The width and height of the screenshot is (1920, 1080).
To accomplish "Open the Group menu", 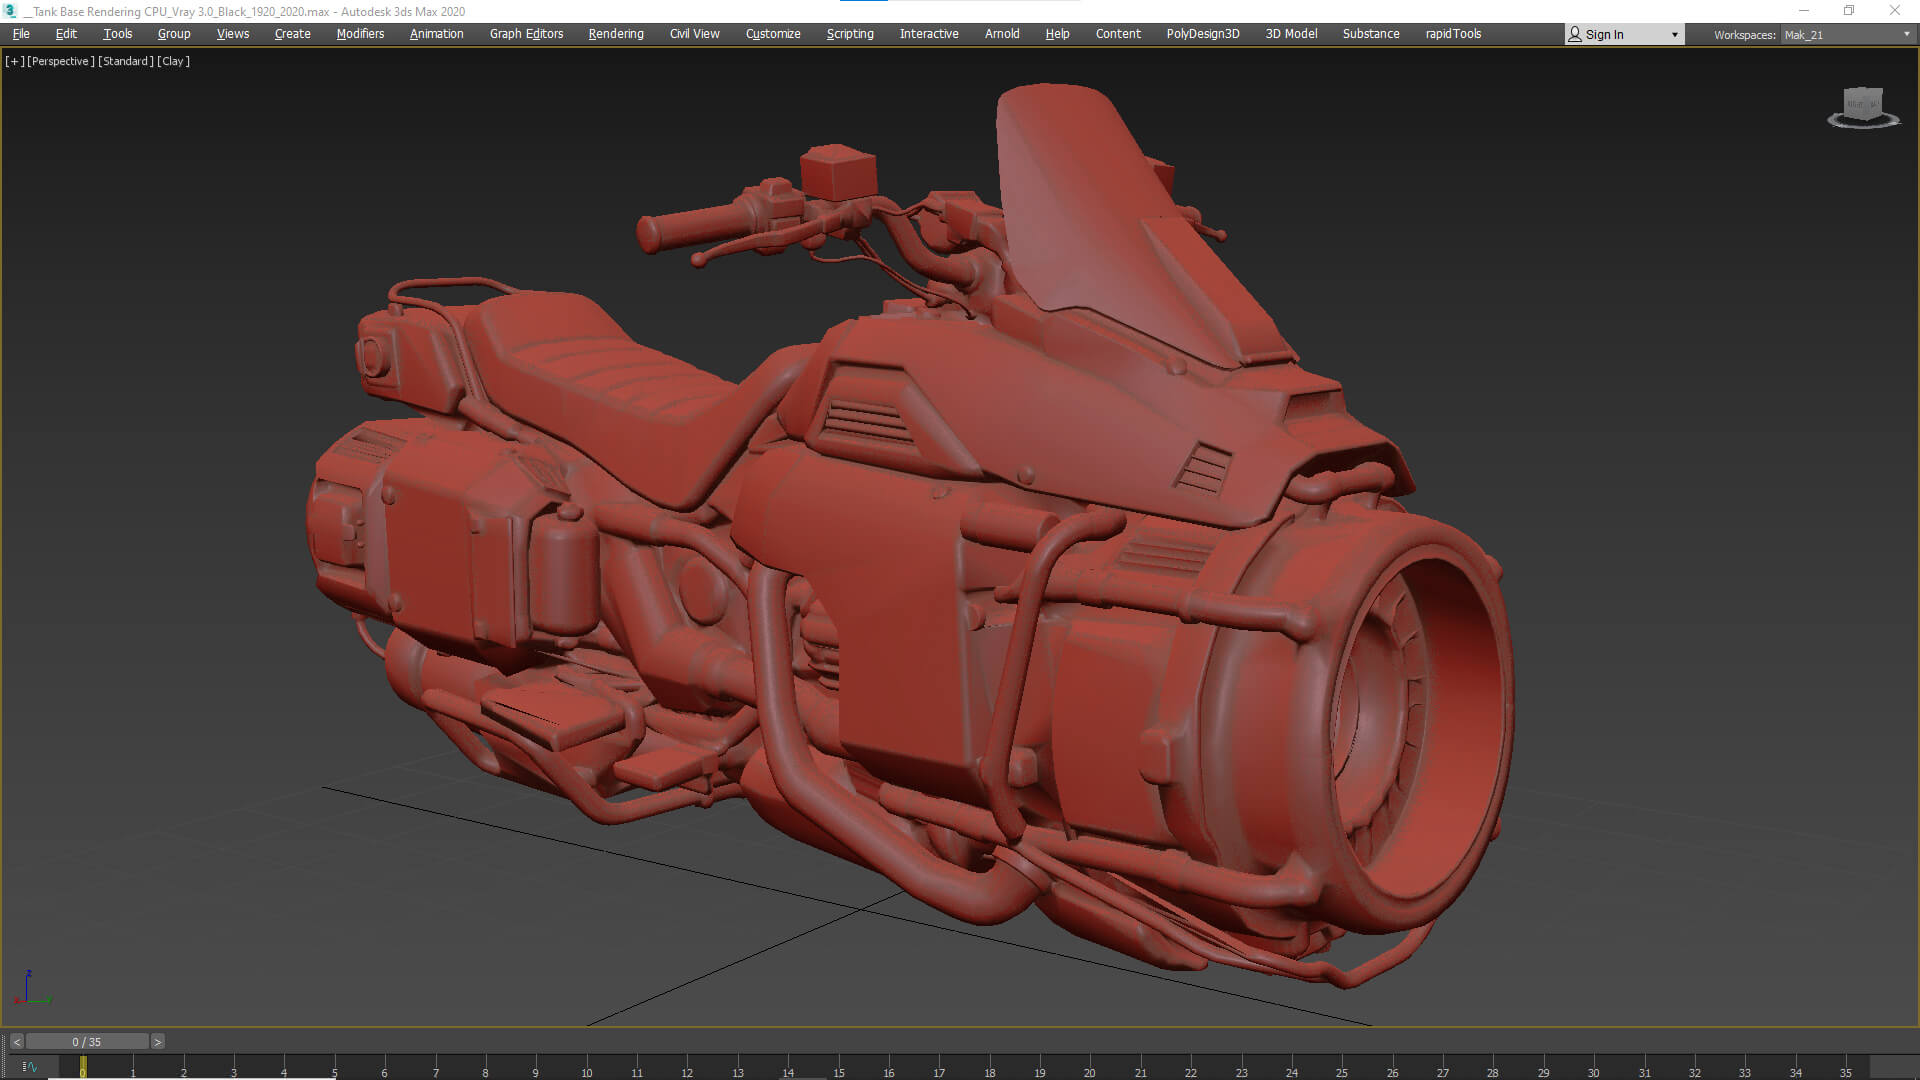I will [x=174, y=34].
